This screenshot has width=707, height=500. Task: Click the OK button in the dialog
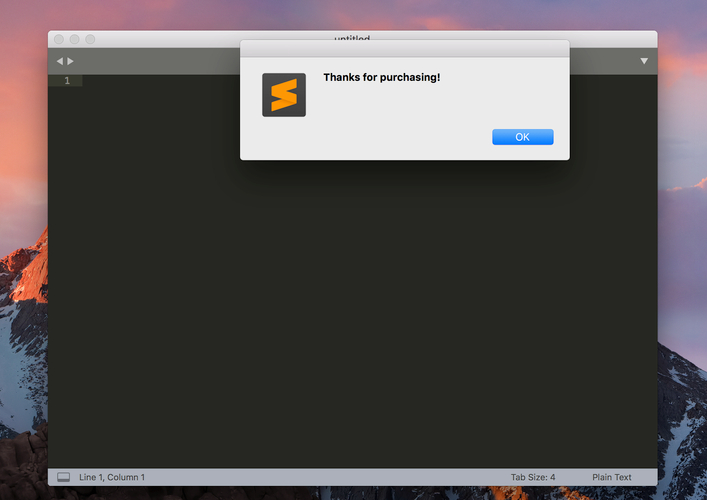(x=523, y=137)
